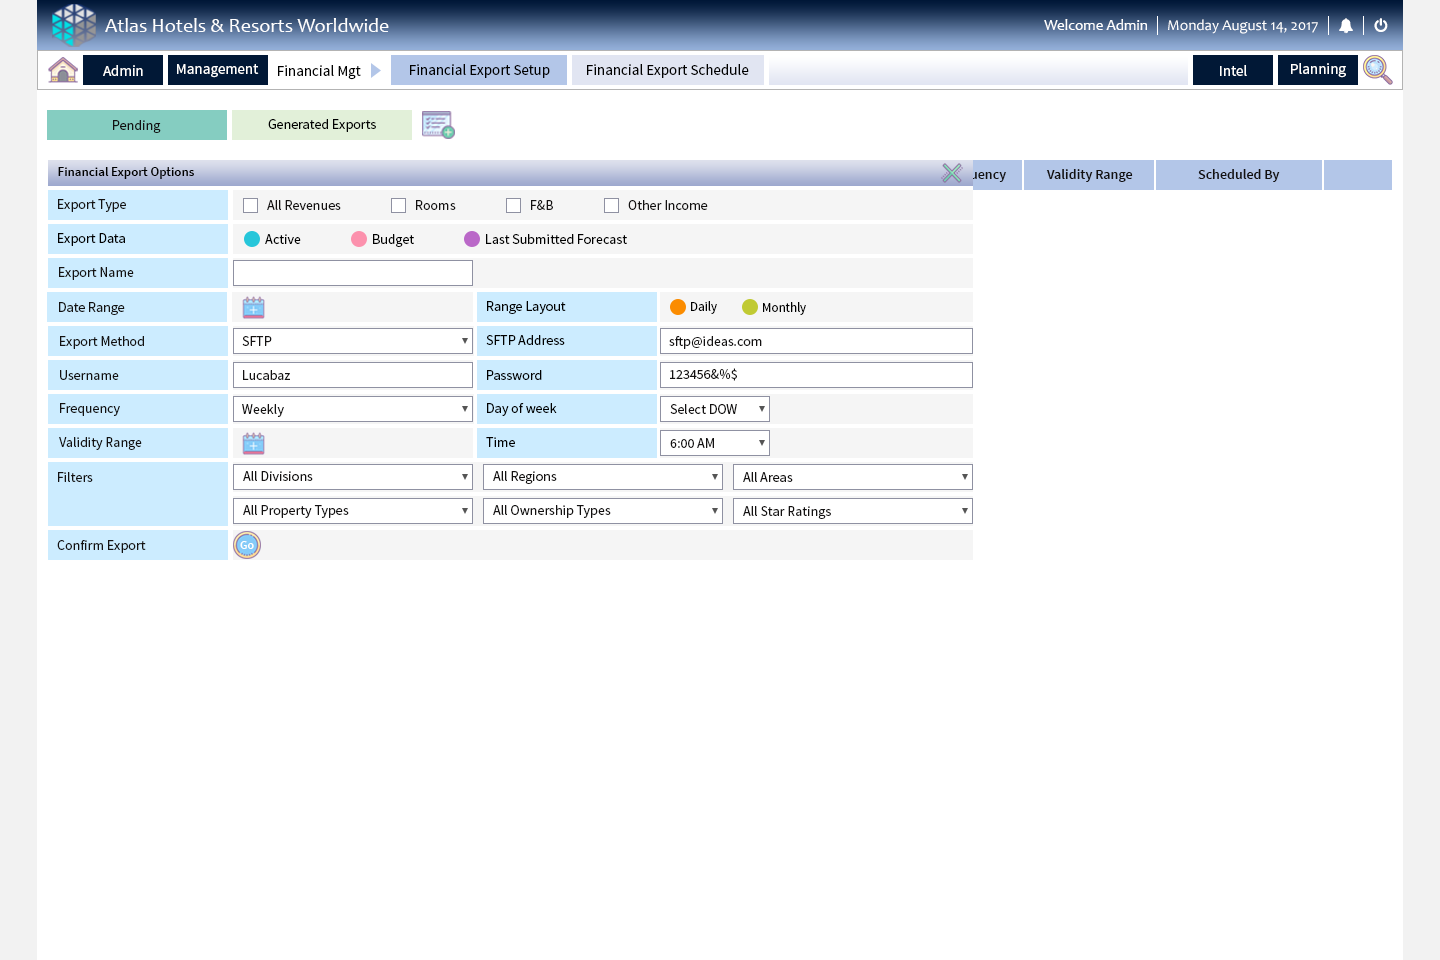Open the Generated Exports tab
This screenshot has height=960, width=1440.
pos(322,125)
